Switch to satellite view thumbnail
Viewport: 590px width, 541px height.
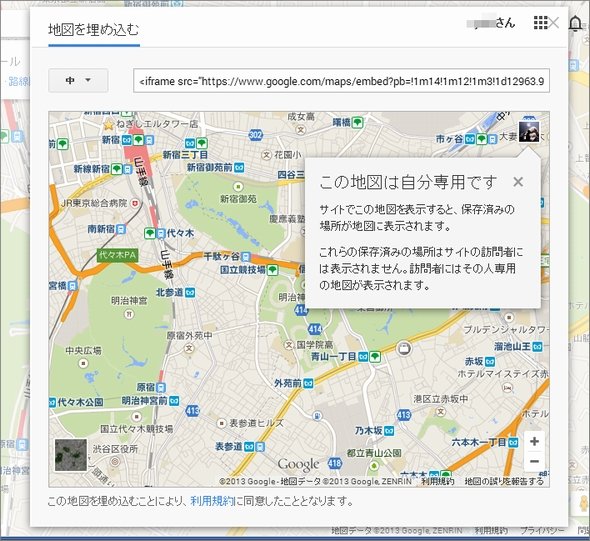click(71, 455)
